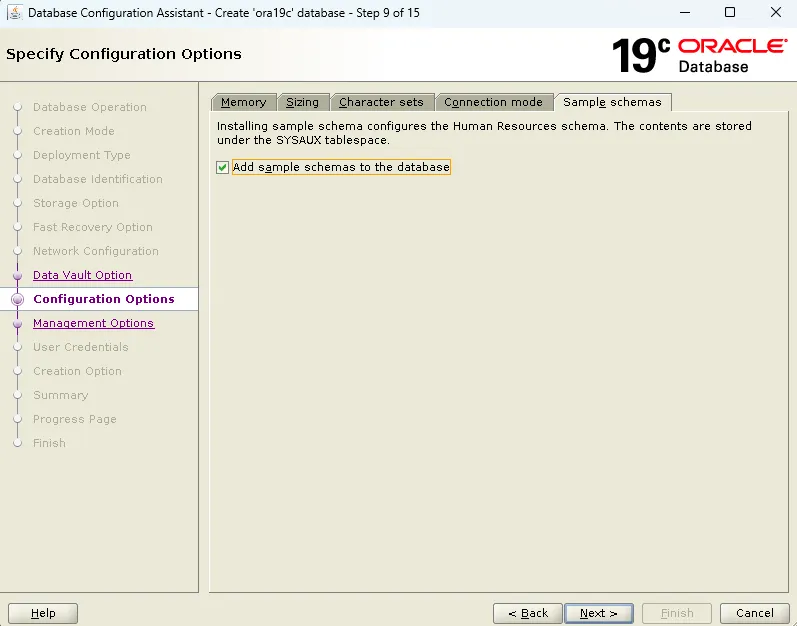
Task: Click the Progress Page step label
Action: coord(75,419)
